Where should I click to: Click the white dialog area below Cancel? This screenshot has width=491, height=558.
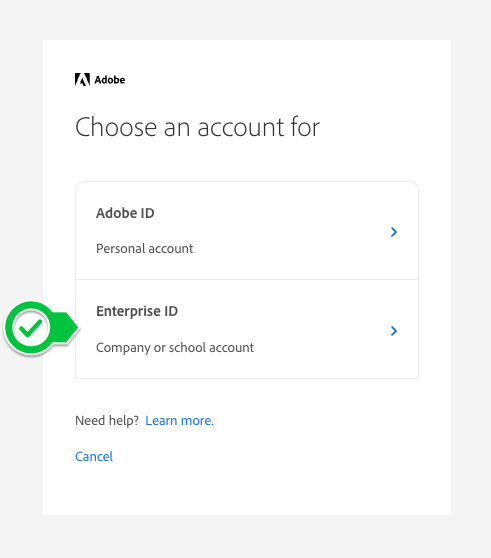[247, 489]
